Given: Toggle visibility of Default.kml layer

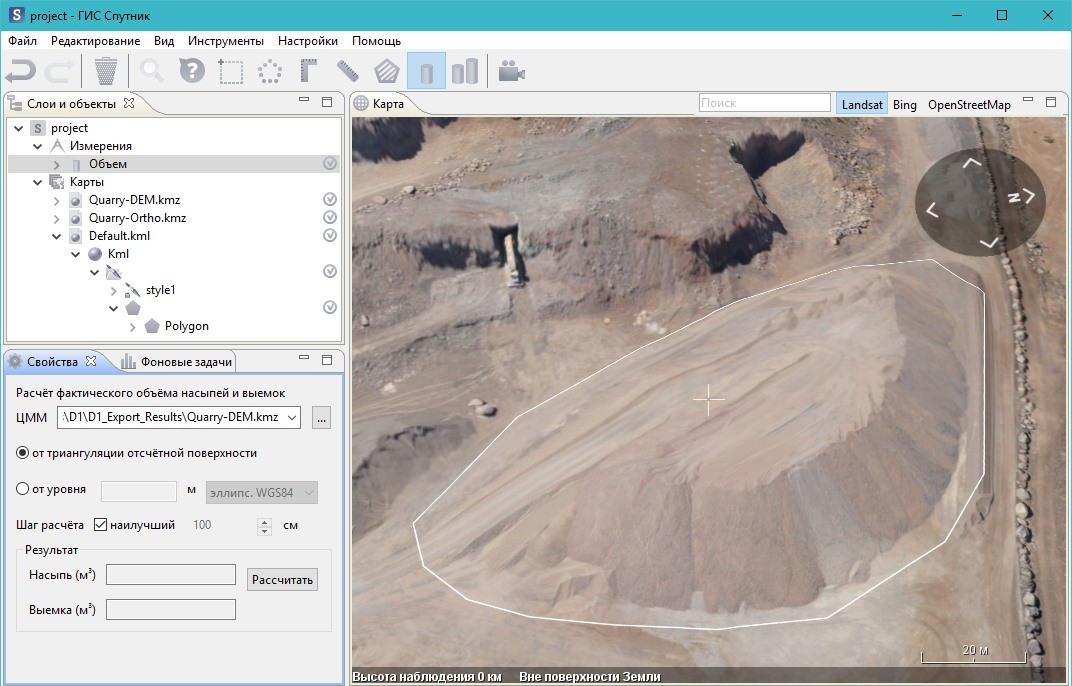Looking at the screenshot, I should point(330,235).
